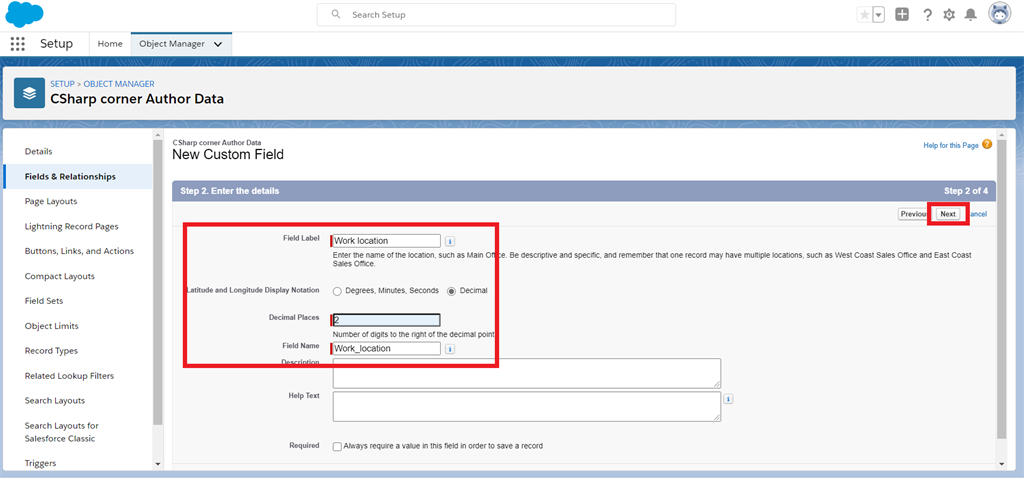Click the orange Help for this Page icon
Image resolution: width=1024 pixels, height=480 pixels.
(987, 145)
